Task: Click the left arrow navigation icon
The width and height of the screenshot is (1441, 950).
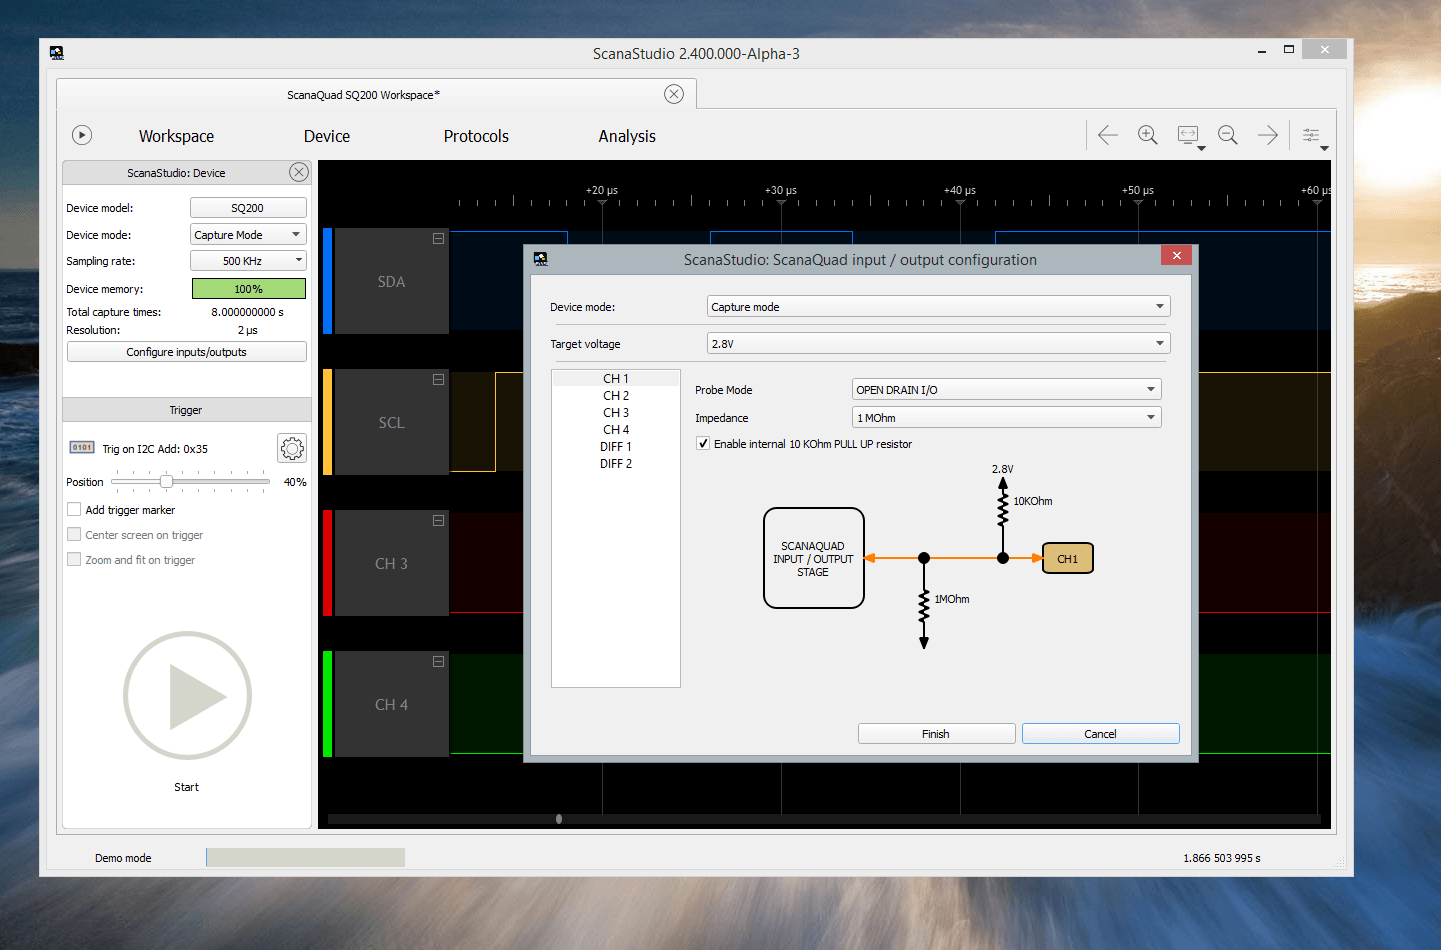Action: [1107, 135]
